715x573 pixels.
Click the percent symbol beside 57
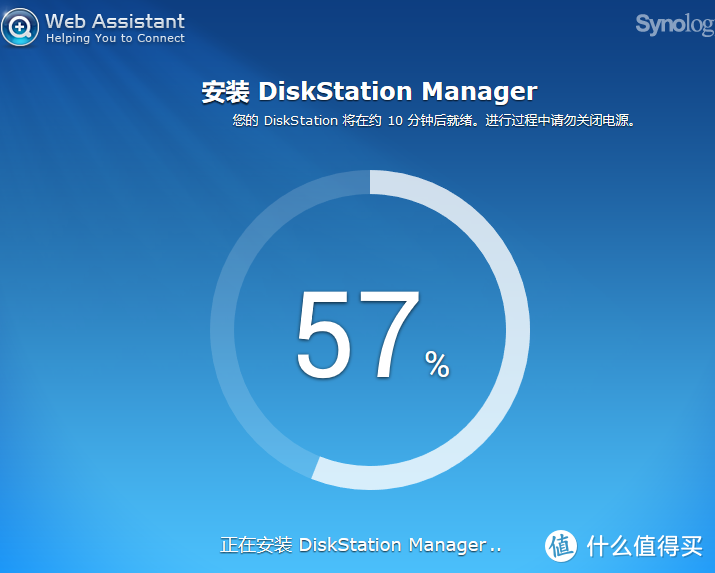437,365
